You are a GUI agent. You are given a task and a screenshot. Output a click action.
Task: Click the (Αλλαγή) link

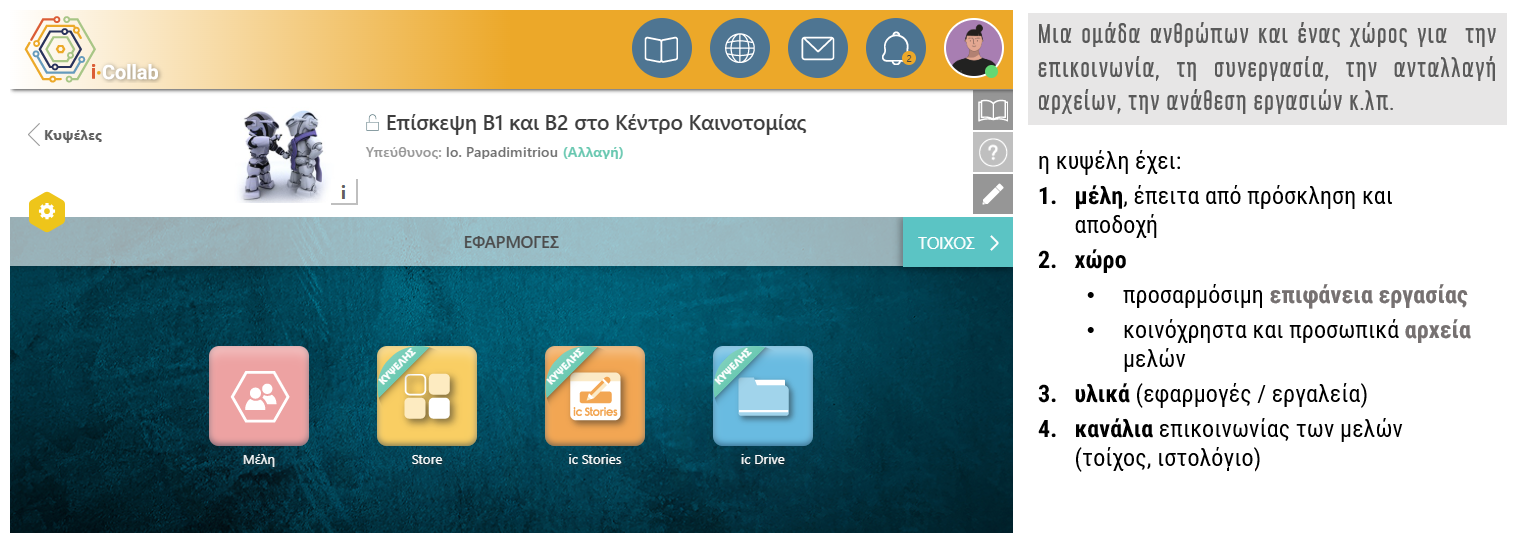click(593, 152)
